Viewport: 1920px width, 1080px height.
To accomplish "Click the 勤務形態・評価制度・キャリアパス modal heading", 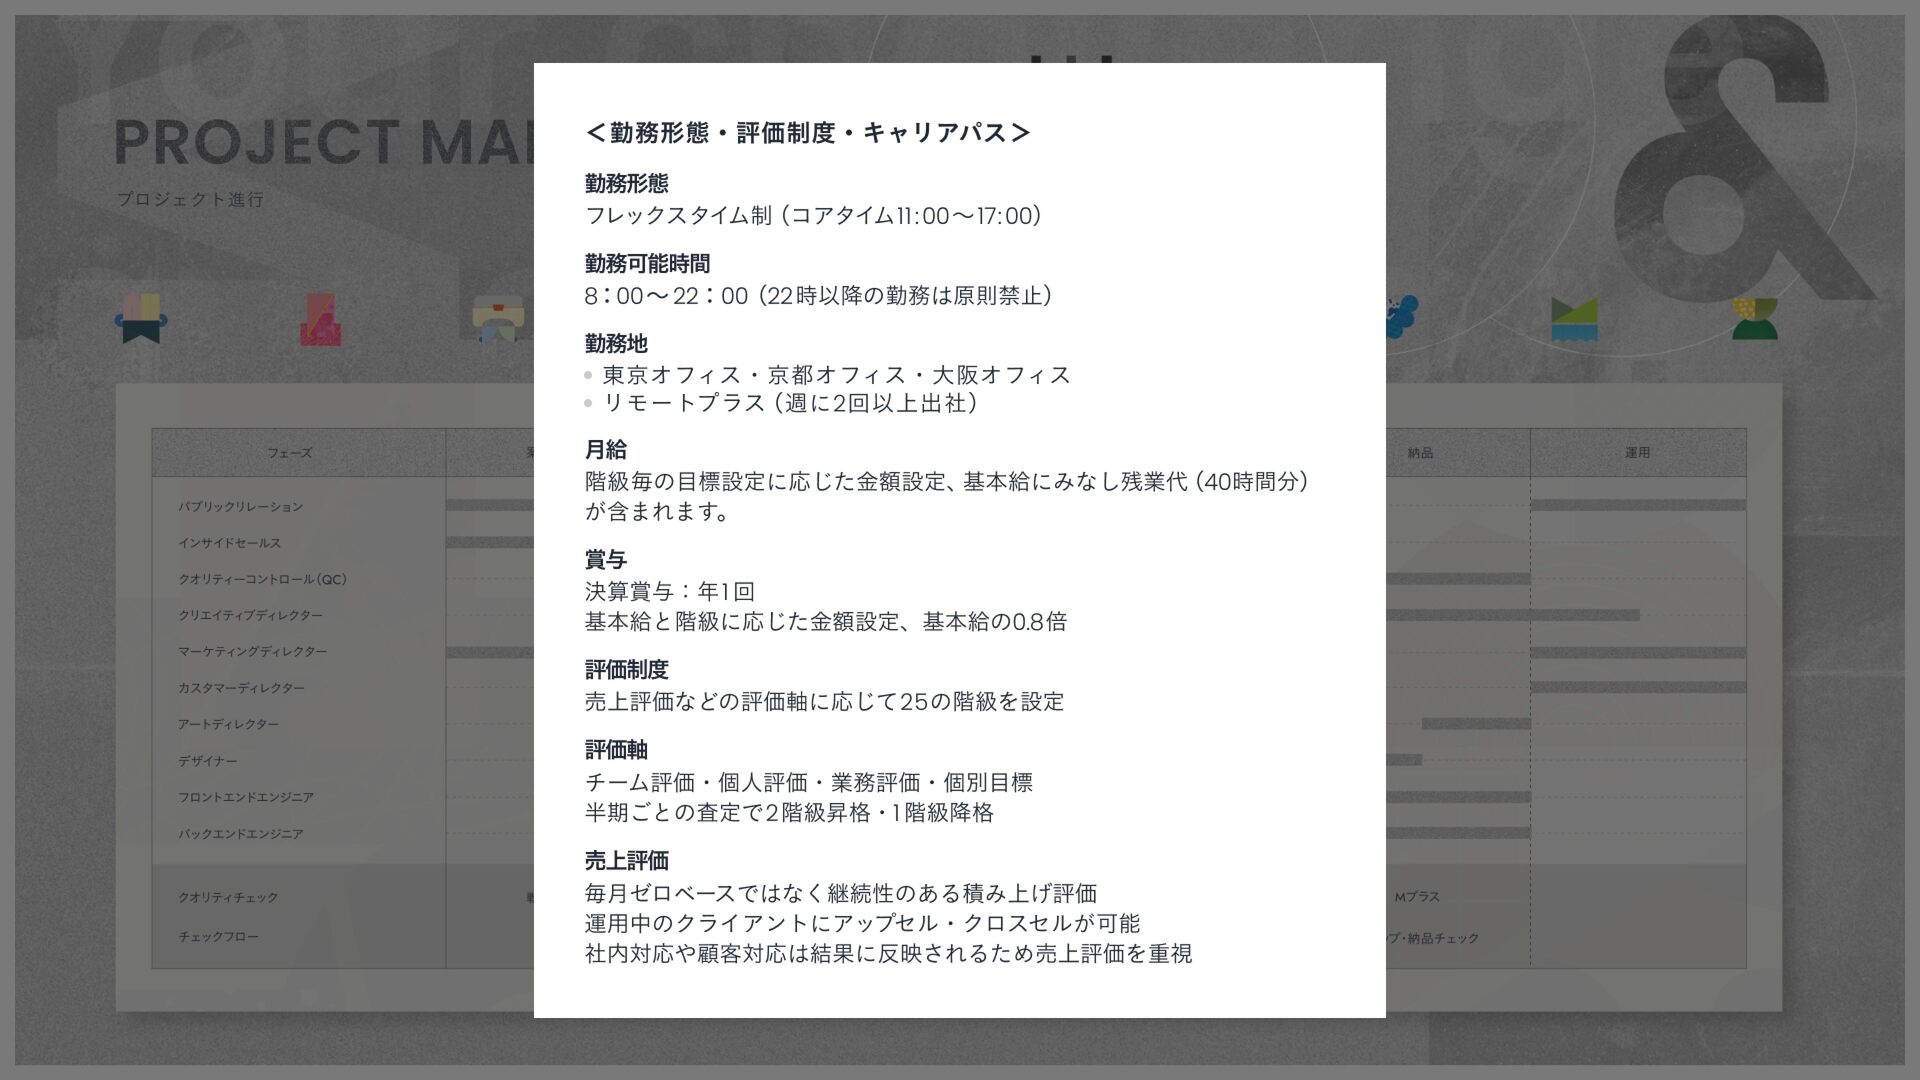I will pyautogui.click(x=808, y=133).
